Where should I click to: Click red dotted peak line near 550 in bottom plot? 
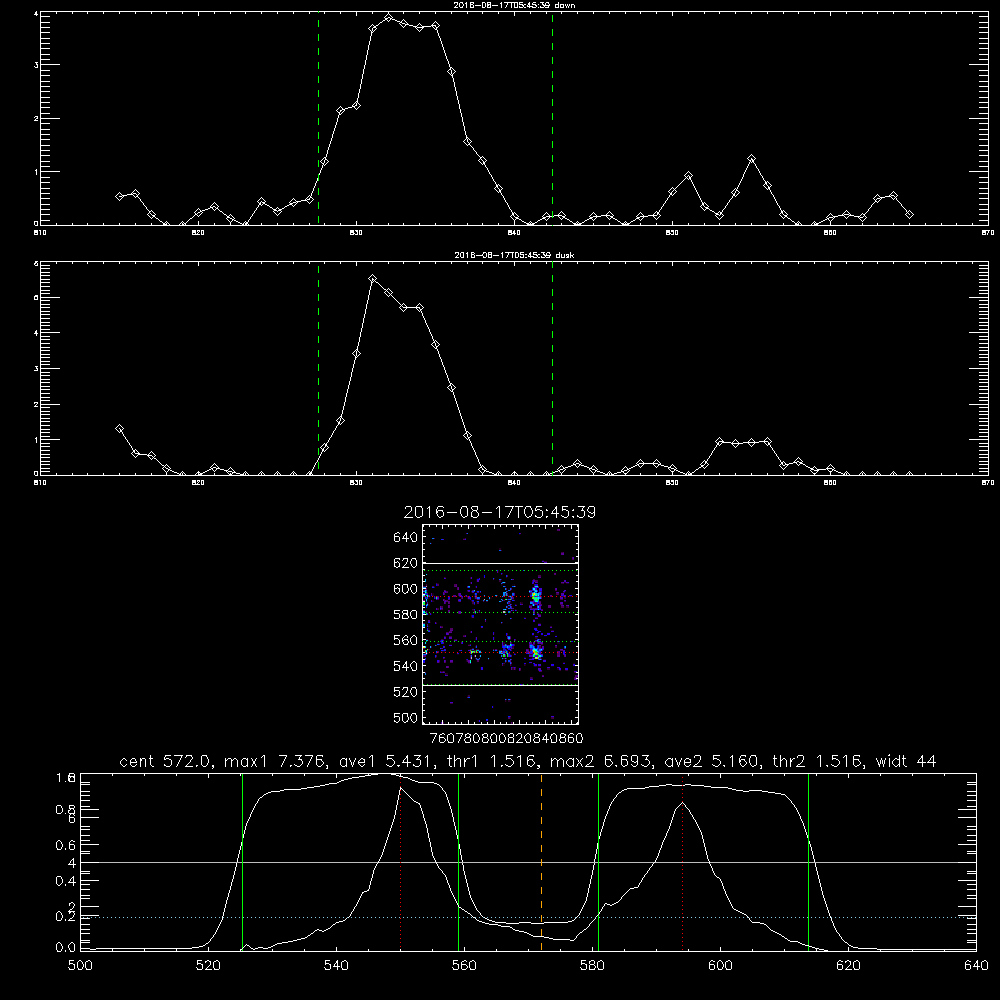(x=401, y=862)
